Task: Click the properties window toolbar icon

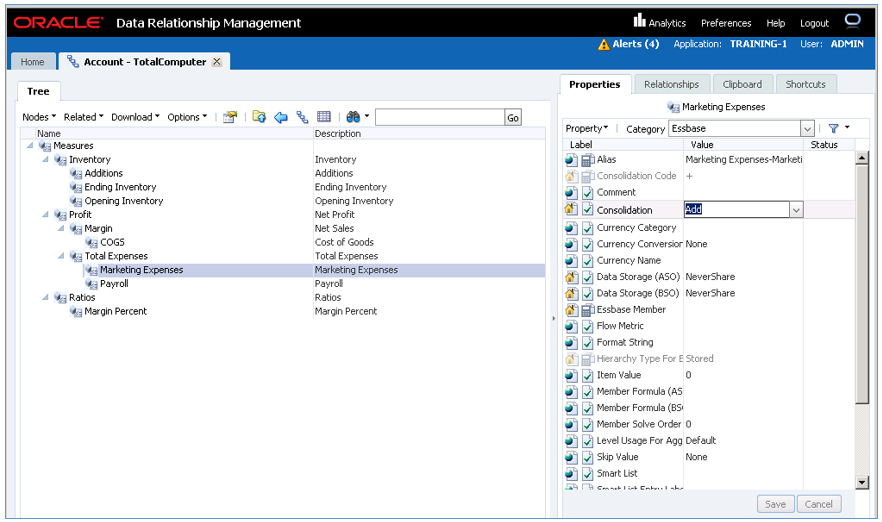Action: click(x=230, y=117)
